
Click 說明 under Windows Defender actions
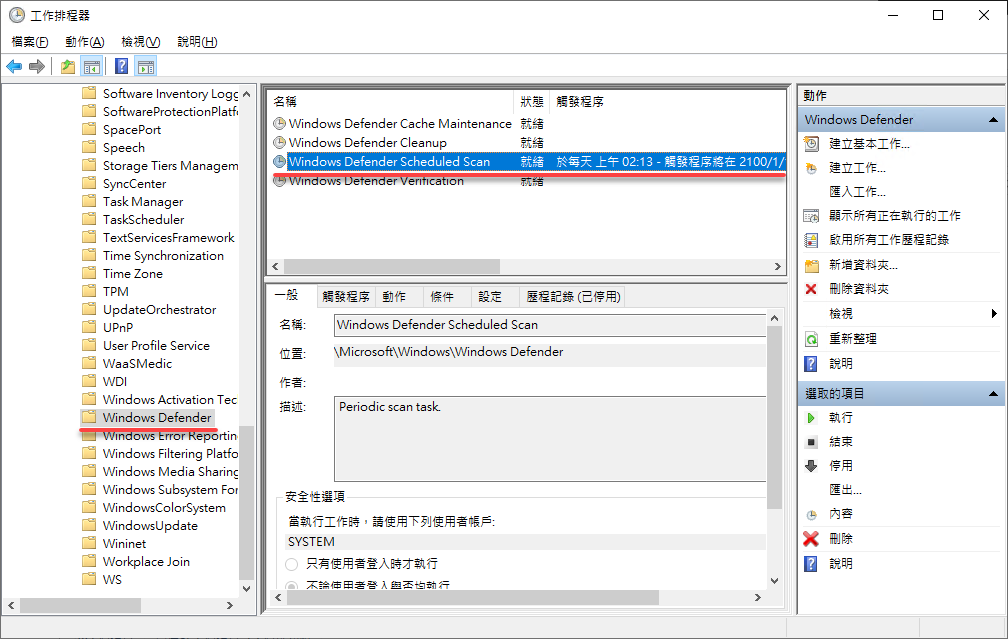coord(841,364)
